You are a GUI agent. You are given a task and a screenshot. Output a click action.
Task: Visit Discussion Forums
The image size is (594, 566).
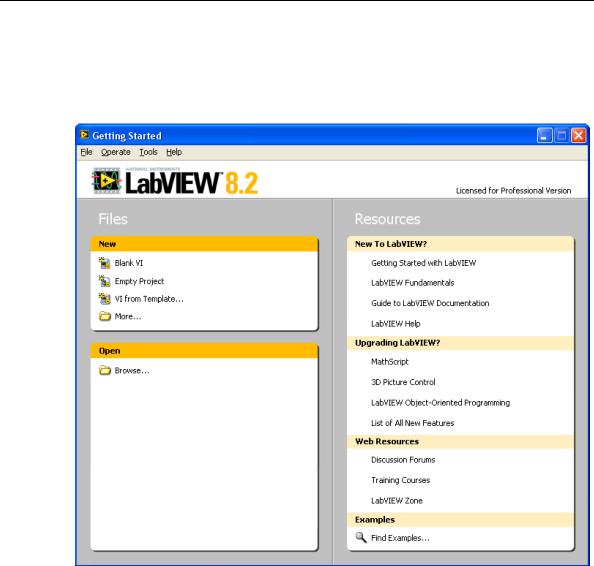403,460
